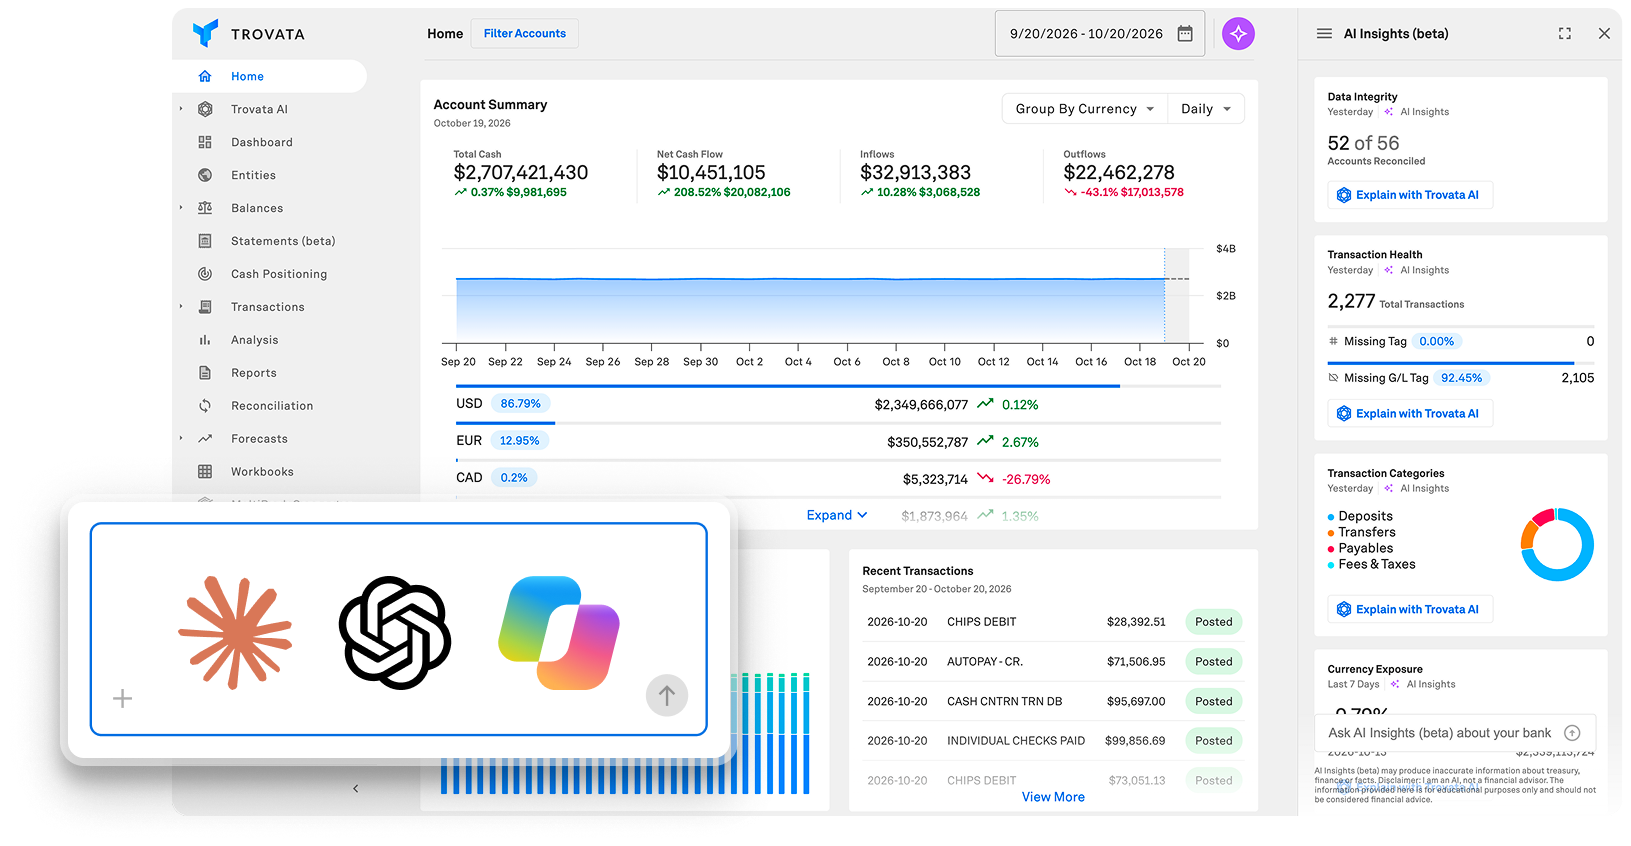Image resolution: width=1631 pixels, height=846 pixels.
Task: Click the plus icon in prompt box
Action: (x=122, y=698)
